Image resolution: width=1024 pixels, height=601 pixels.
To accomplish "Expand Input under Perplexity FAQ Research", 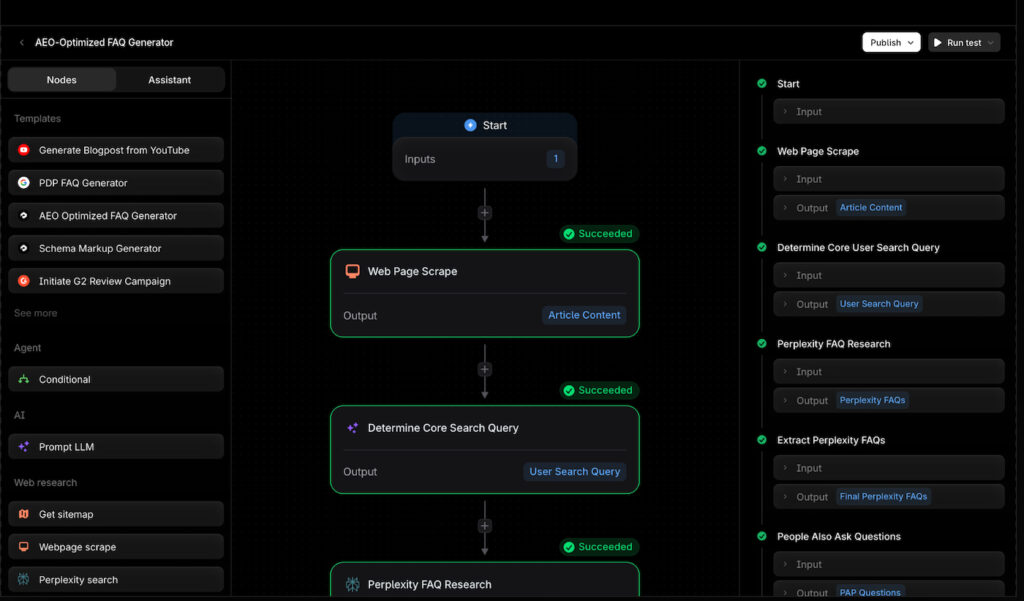I will tap(889, 372).
